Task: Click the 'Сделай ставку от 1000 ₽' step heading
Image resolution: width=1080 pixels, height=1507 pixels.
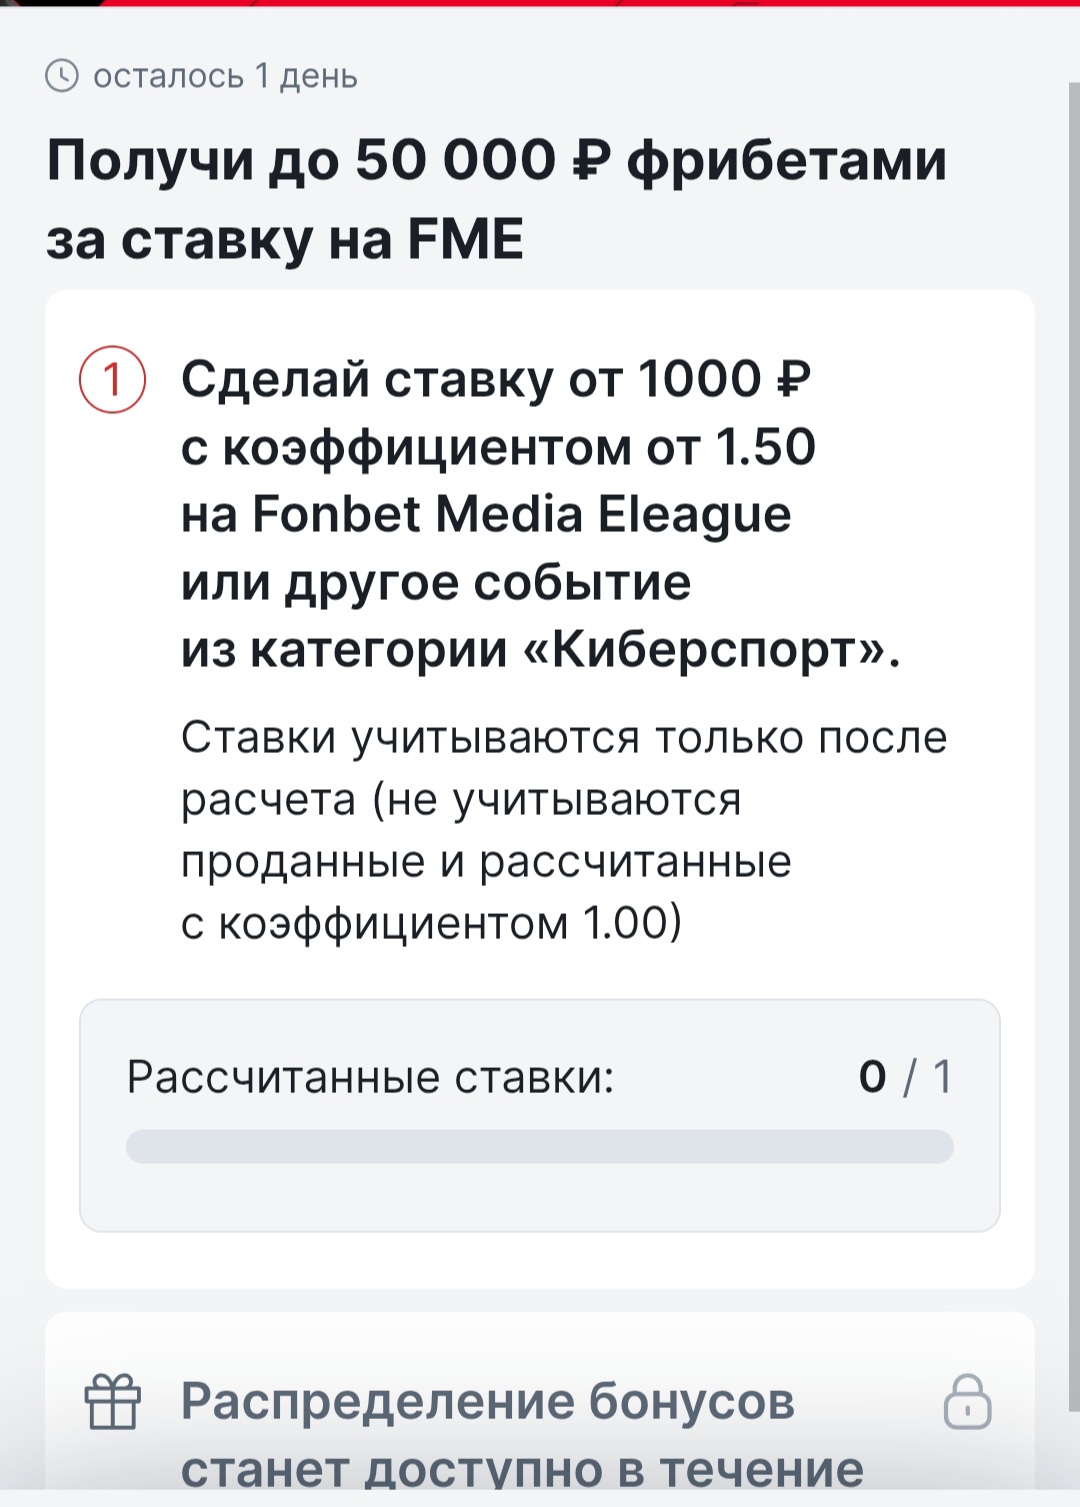Action: click(x=496, y=379)
